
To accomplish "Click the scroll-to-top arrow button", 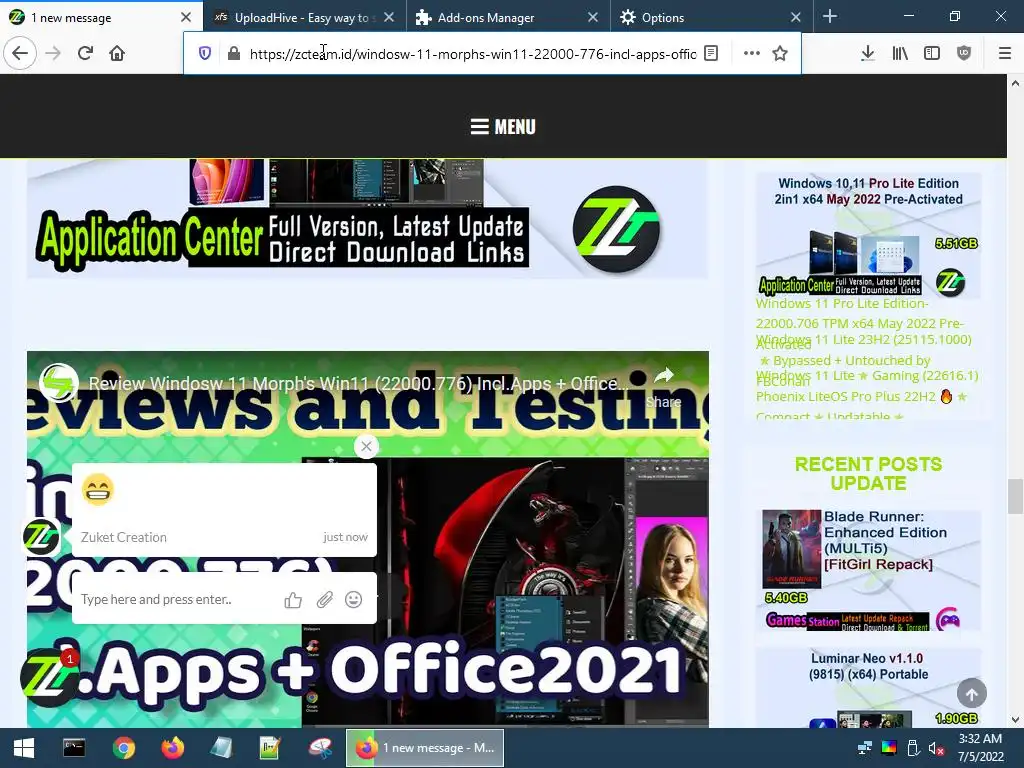I will [972, 694].
